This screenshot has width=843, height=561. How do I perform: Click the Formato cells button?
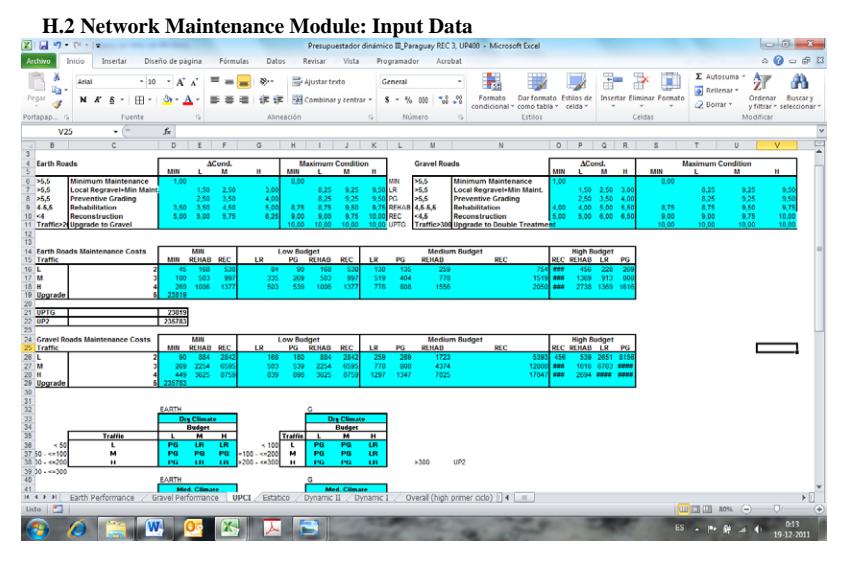[670, 90]
